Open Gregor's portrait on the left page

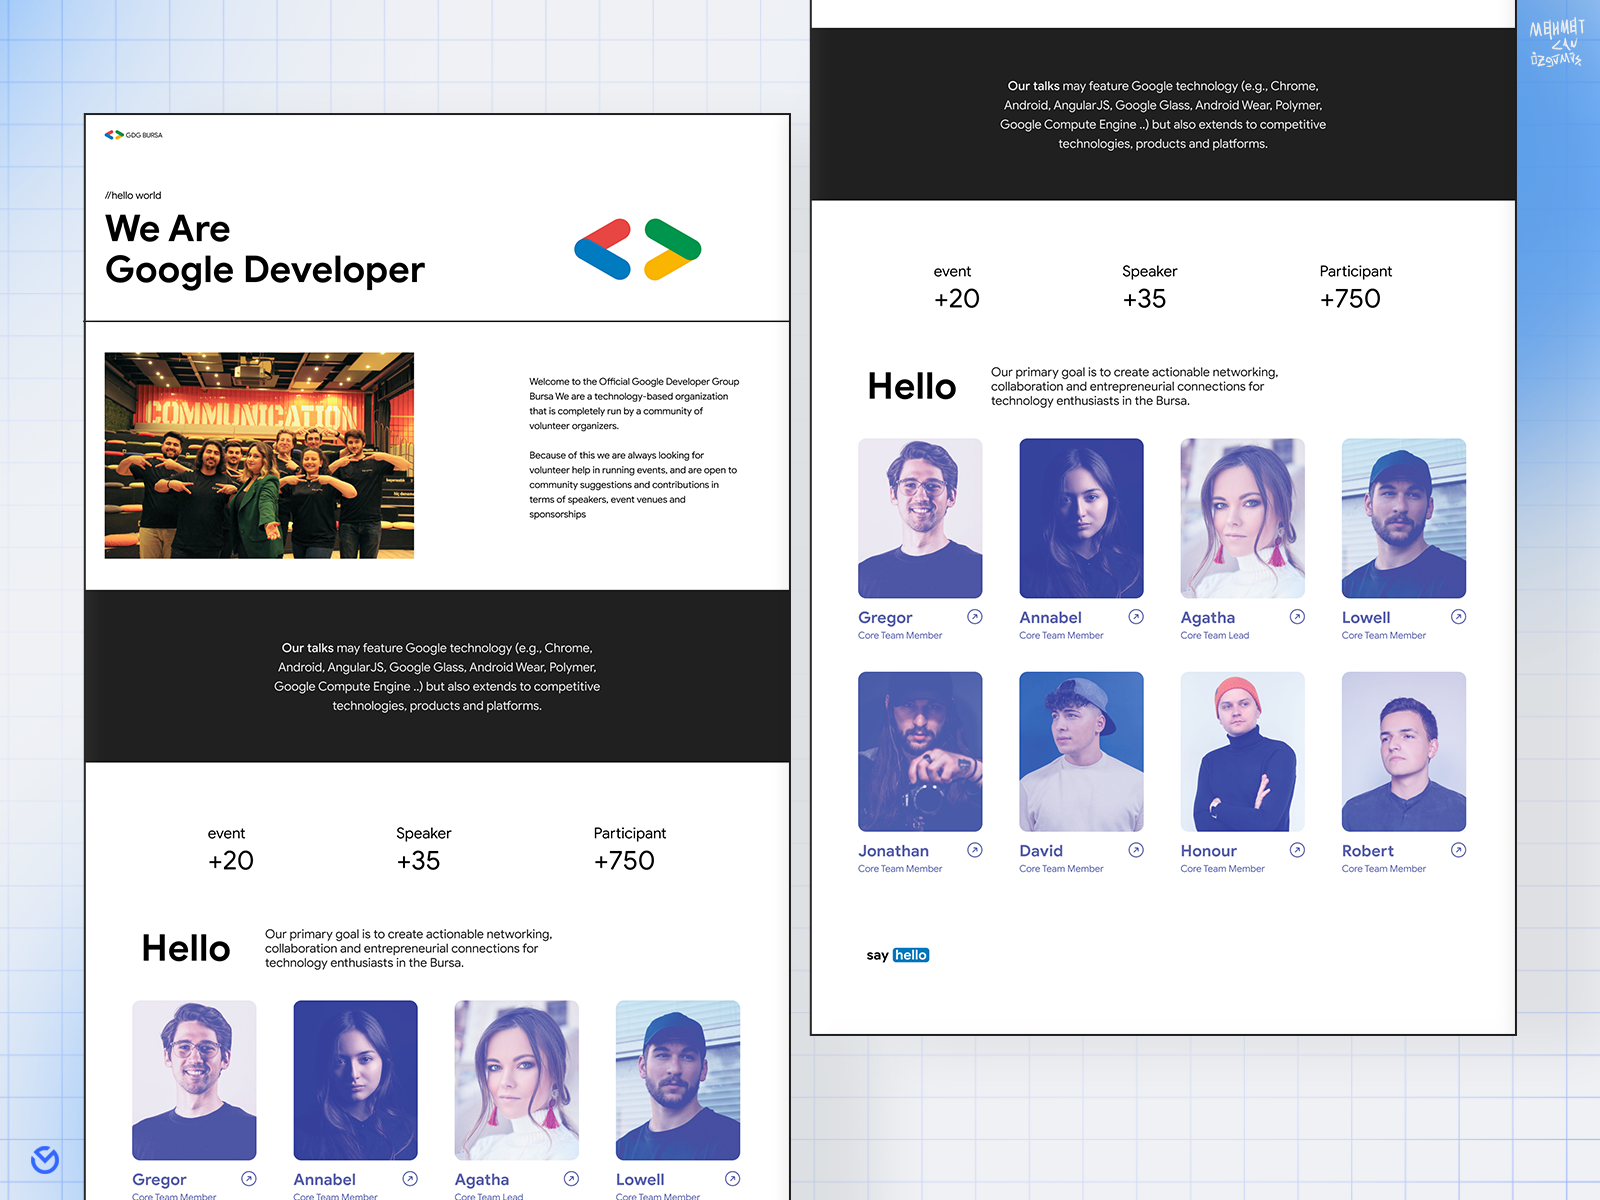pos(194,1080)
